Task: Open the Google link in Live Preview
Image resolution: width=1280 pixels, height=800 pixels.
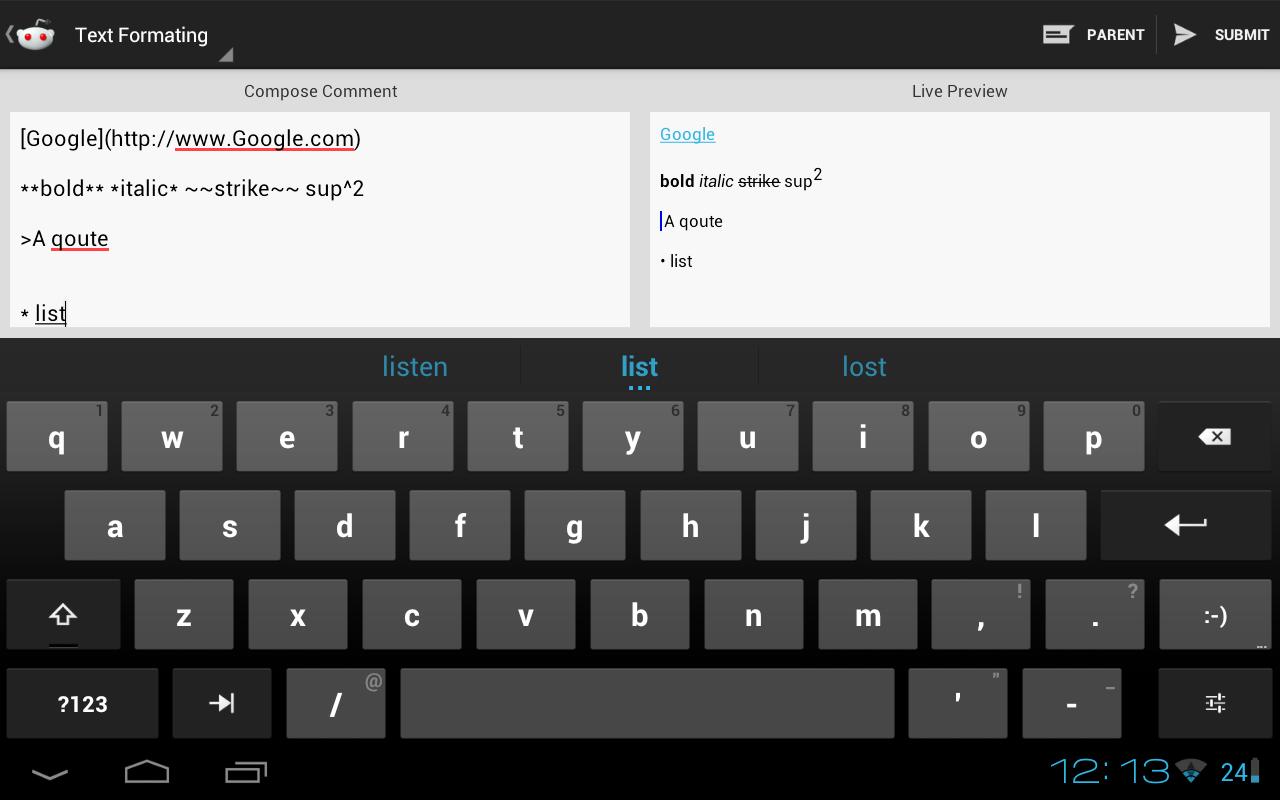Action: coord(687,134)
